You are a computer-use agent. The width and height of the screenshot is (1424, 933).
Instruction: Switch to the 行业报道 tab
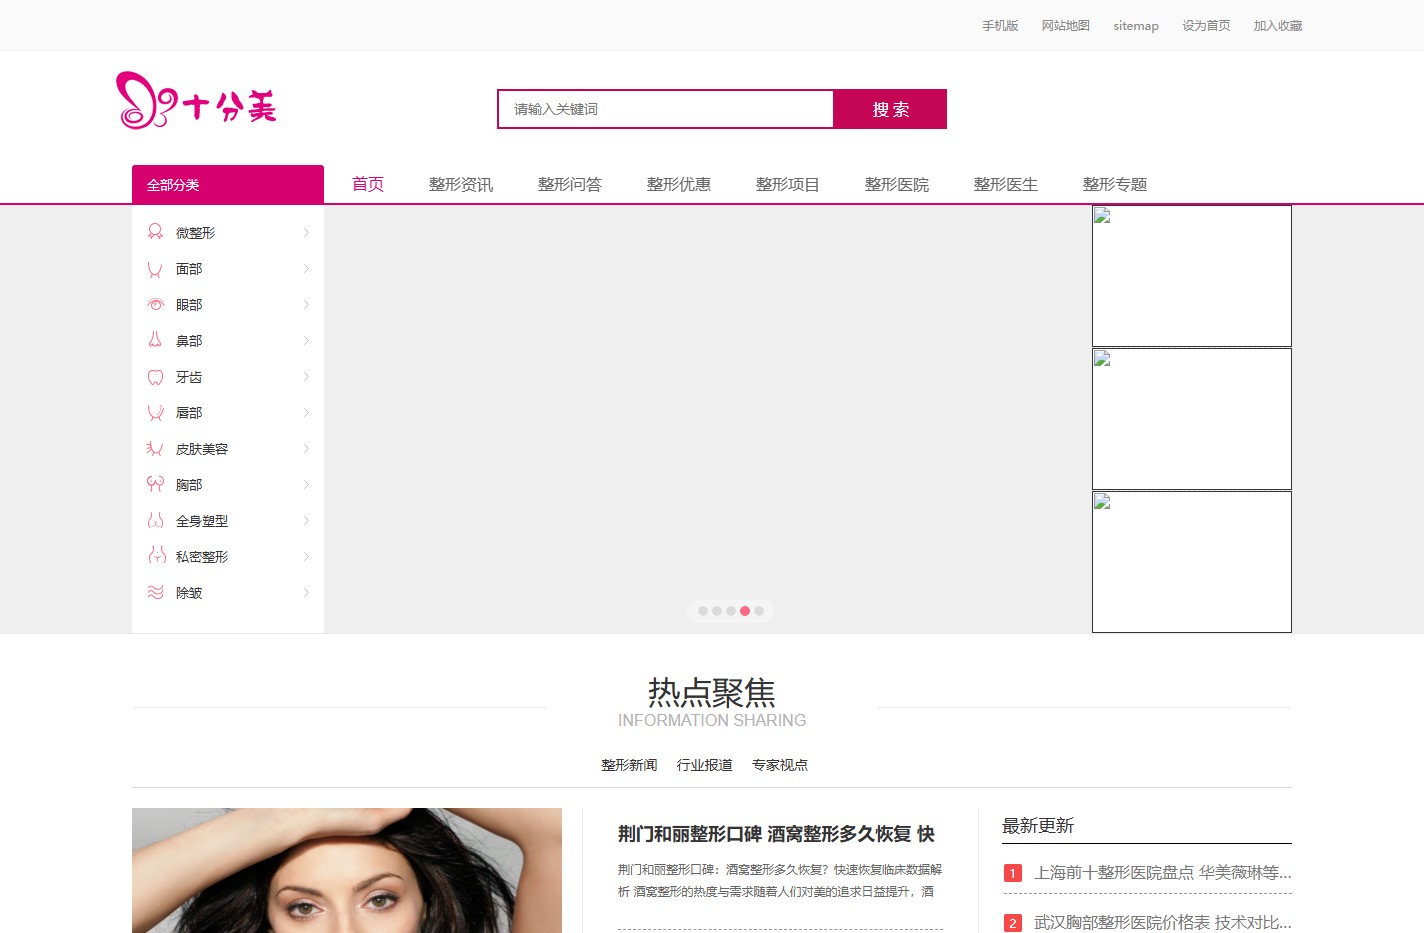pos(705,765)
